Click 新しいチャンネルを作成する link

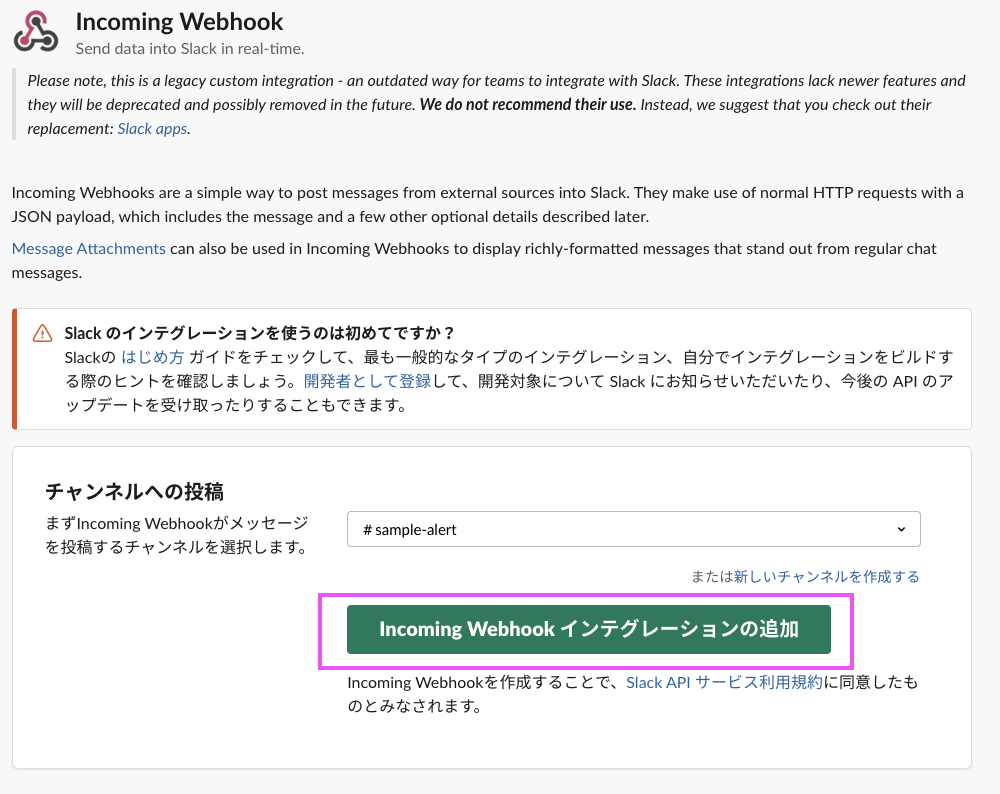point(827,577)
